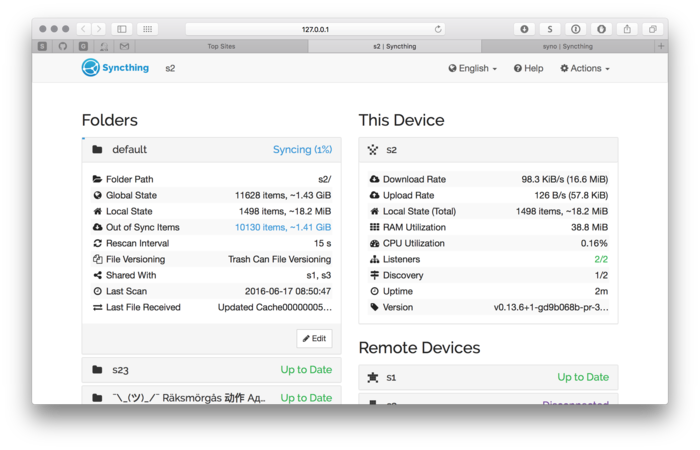Click the Shared With share icon
The height and width of the screenshot is (450, 700).
[97, 275]
